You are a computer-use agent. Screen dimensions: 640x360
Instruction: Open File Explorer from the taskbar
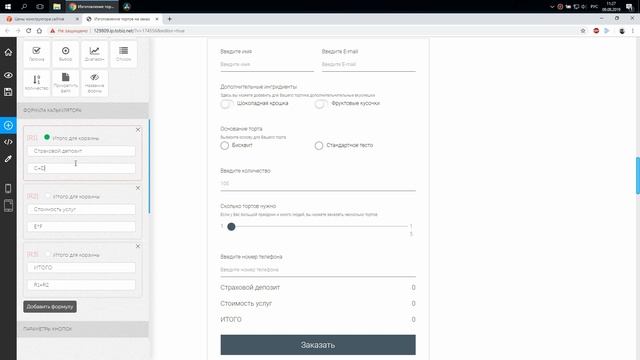(x=57, y=7)
